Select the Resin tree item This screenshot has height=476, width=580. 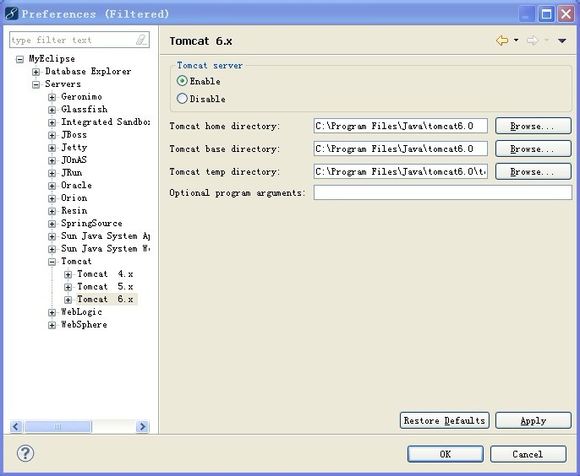[74, 210]
